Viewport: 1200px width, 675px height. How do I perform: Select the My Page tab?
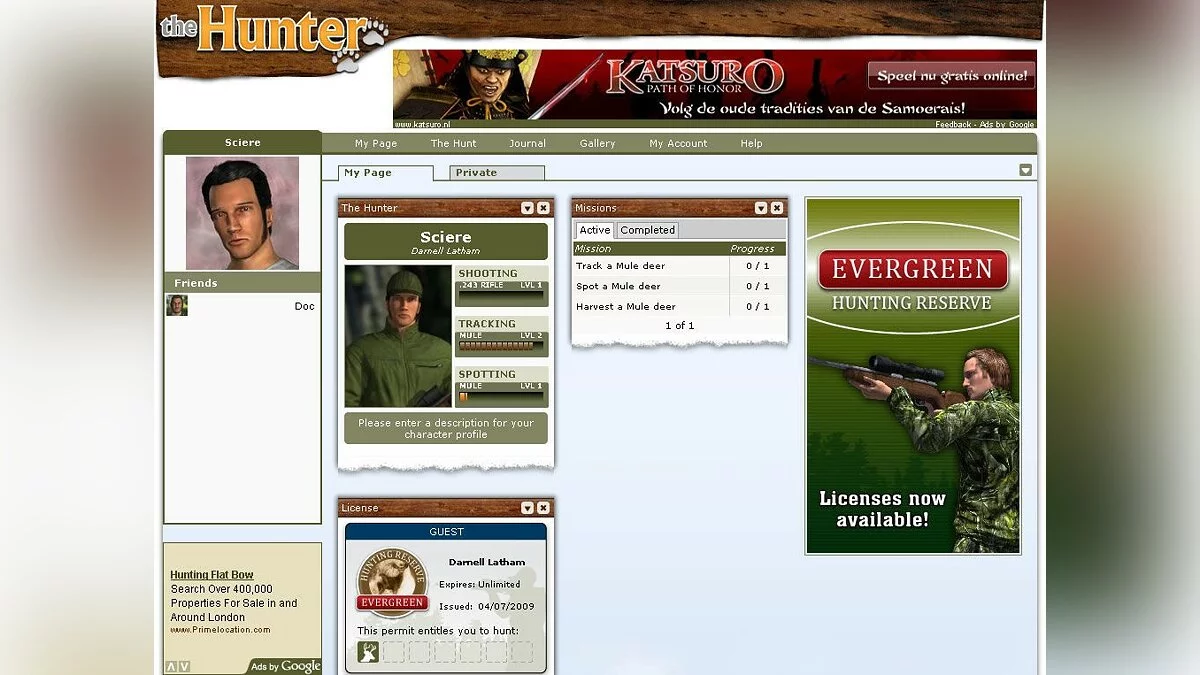tap(386, 173)
